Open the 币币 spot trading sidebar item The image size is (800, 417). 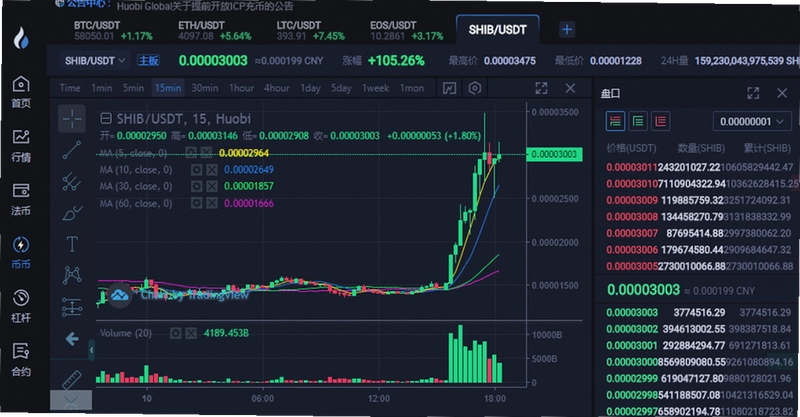[21, 253]
